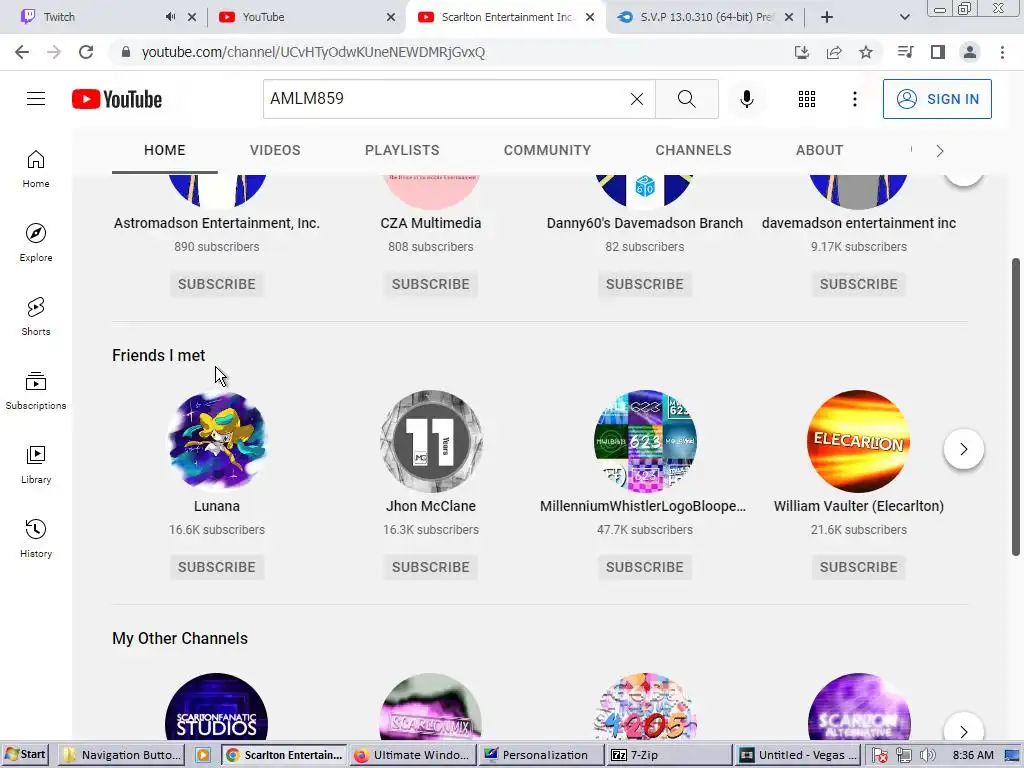Show next My Other Channels
The width and height of the screenshot is (1024, 768).
coord(963,731)
